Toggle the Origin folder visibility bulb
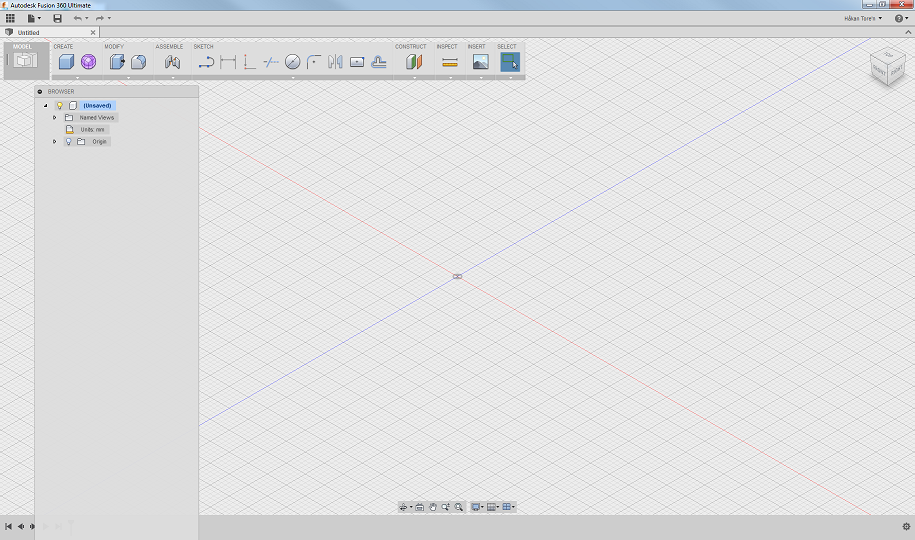This screenshot has height=540, width=915. coord(68,142)
